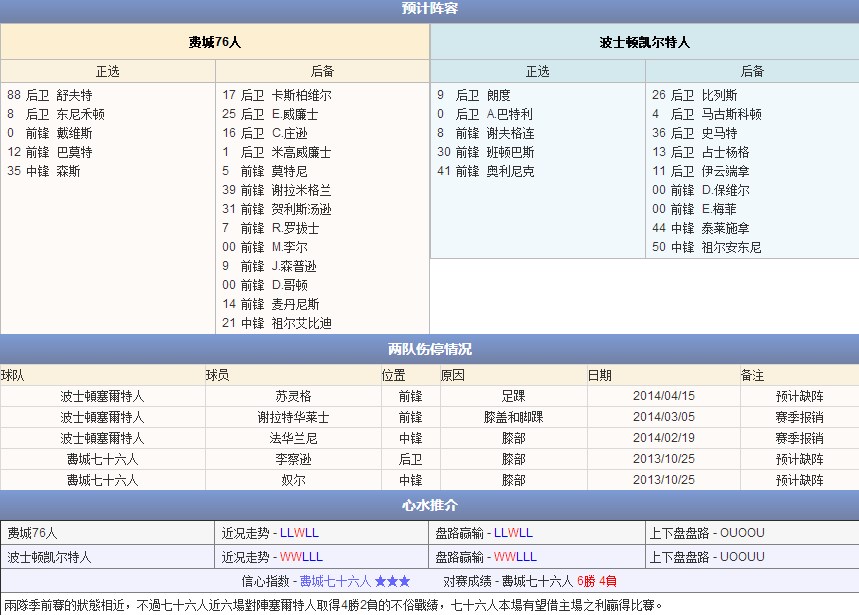The image size is (859, 615).
Task: Select Celtics forward '谢夫格连'
Action: click(511, 133)
